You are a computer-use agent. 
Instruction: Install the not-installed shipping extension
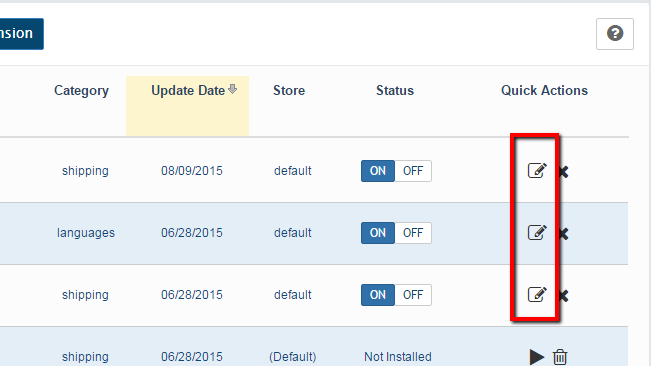[x=537, y=357]
